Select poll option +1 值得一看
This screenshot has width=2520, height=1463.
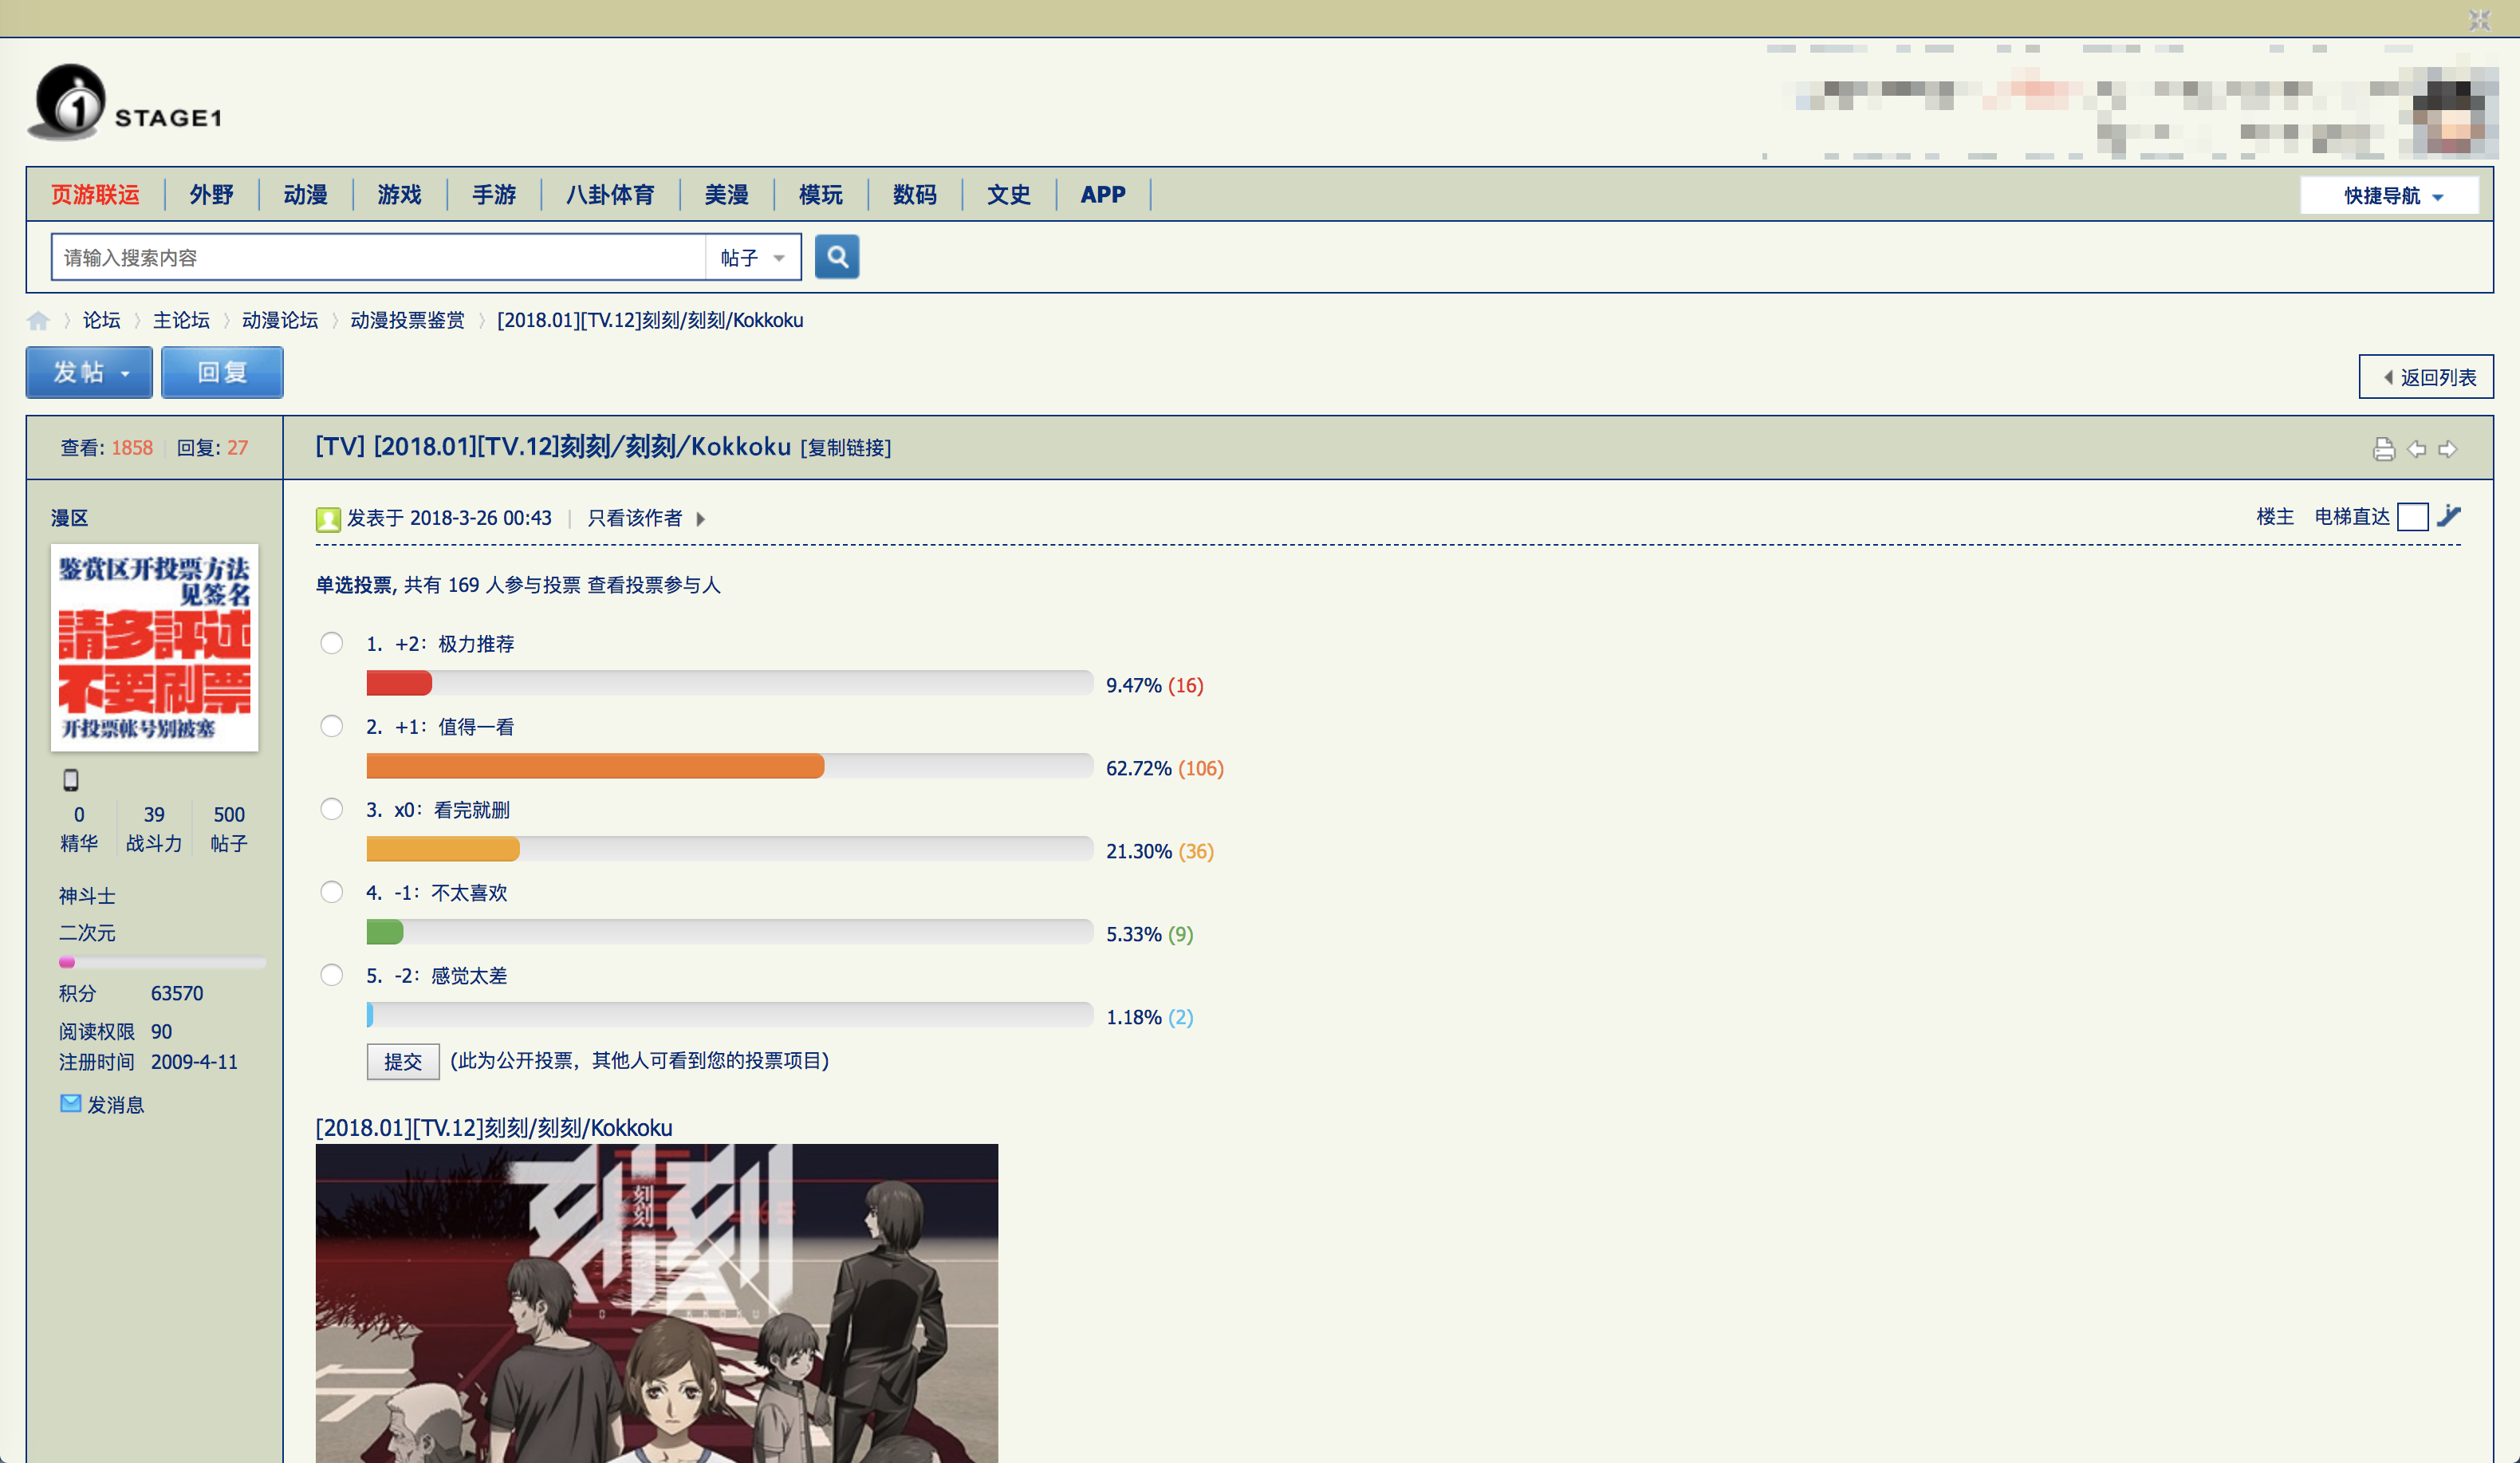tap(331, 726)
